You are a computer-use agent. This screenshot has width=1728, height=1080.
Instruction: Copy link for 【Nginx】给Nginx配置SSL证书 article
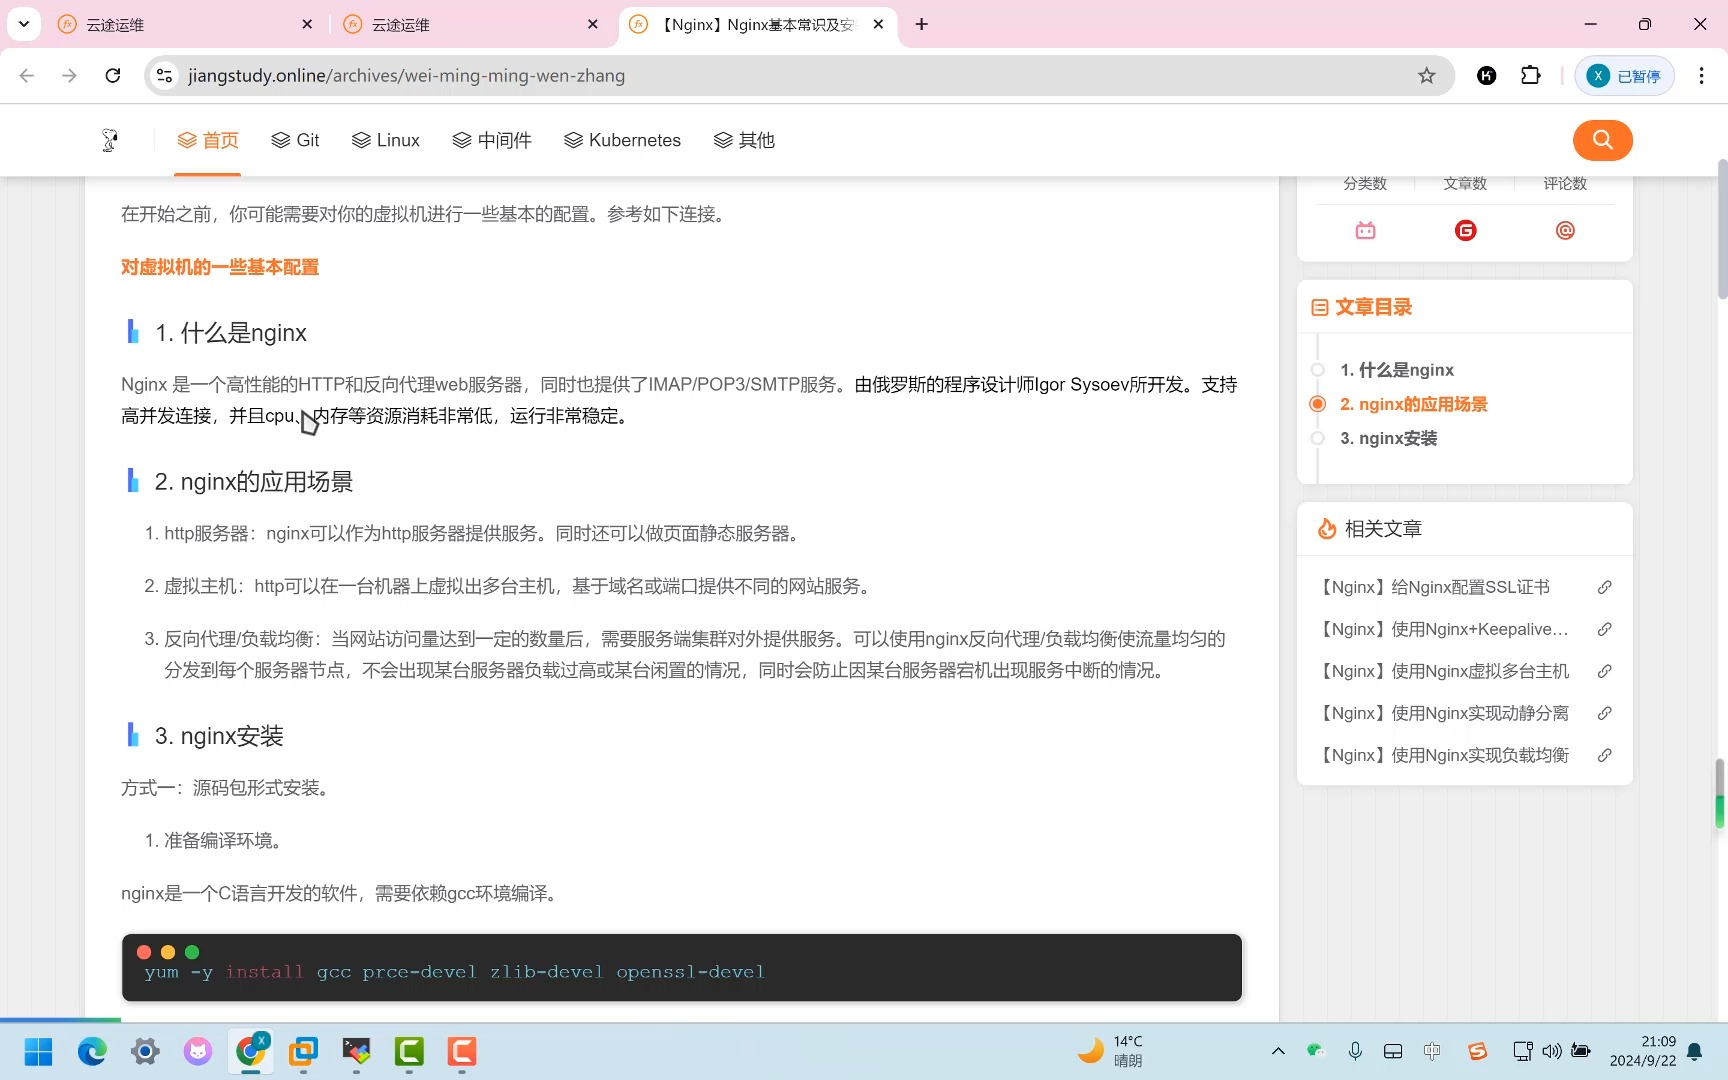coord(1604,587)
